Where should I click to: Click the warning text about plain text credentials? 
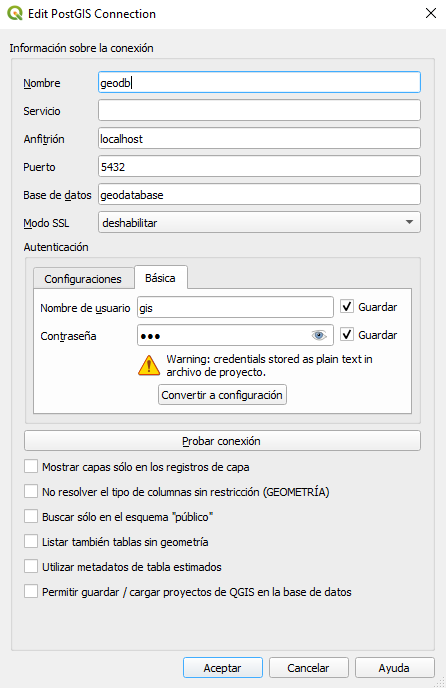pyautogui.click(x=269, y=366)
